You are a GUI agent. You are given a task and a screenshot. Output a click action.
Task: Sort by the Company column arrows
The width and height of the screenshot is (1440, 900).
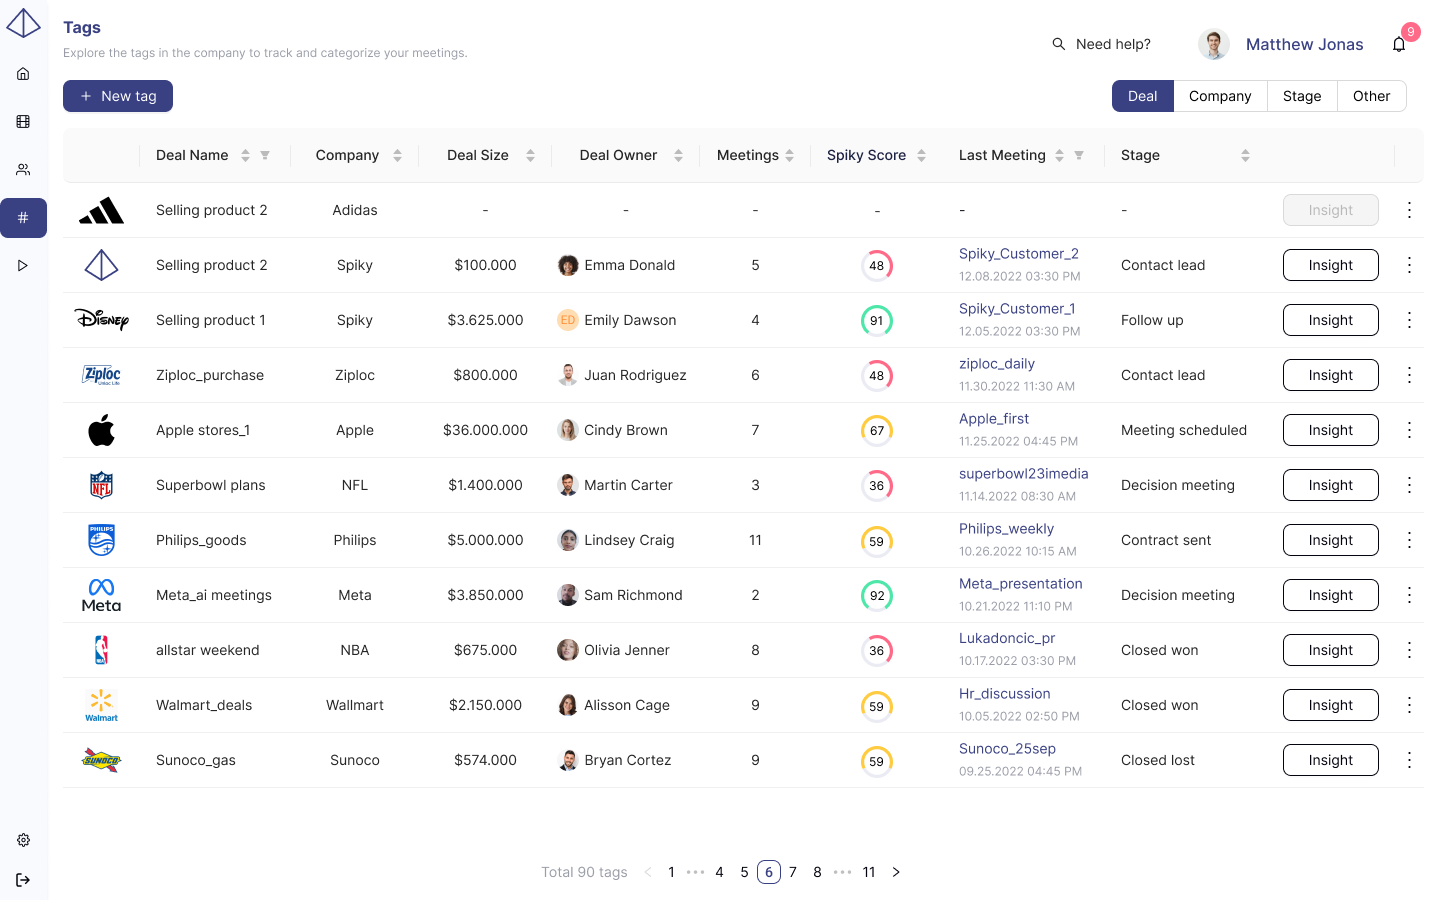pyautogui.click(x=397, y=155)
